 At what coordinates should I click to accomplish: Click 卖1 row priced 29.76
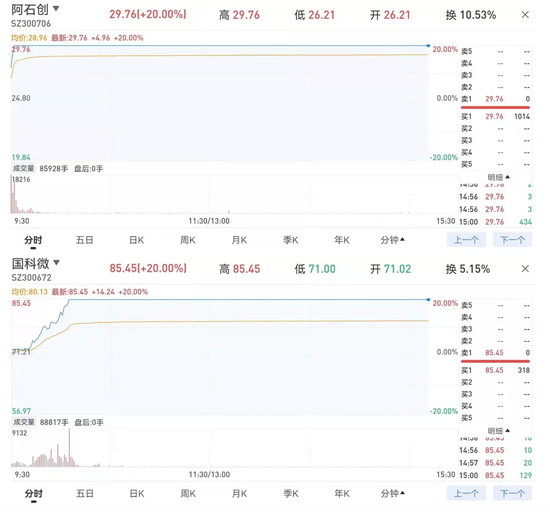click(x=495, y=99)
